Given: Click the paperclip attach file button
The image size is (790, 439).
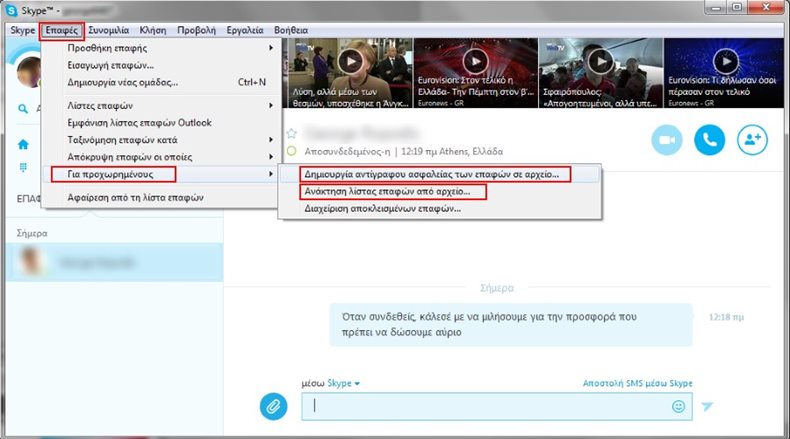Looking at the screenshot, I should pyautogui.click(x=274, y=406).
